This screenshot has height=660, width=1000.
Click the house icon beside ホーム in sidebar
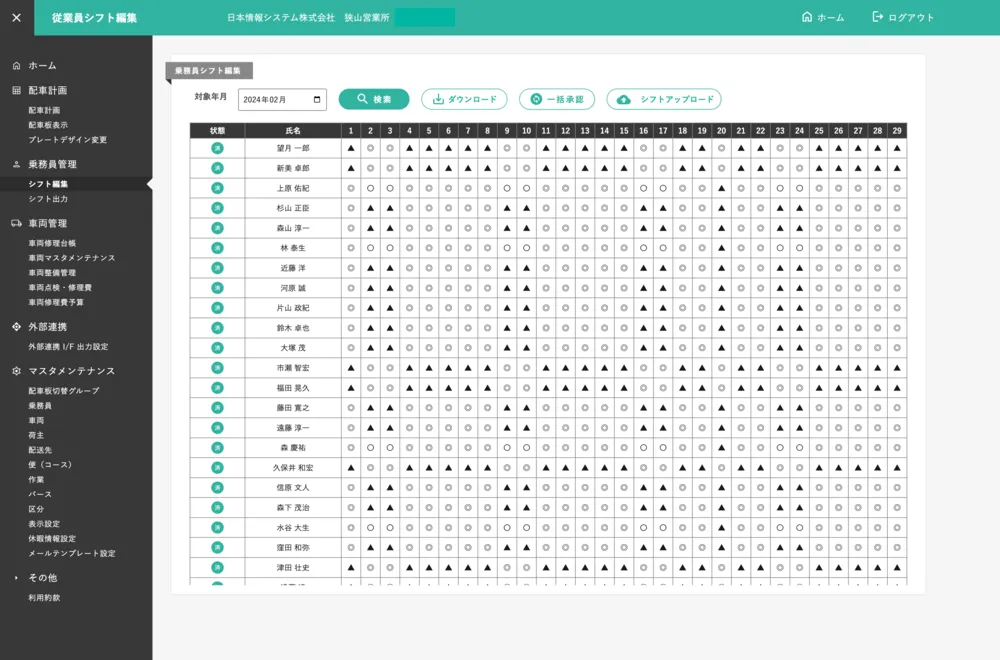coord(16,65)
